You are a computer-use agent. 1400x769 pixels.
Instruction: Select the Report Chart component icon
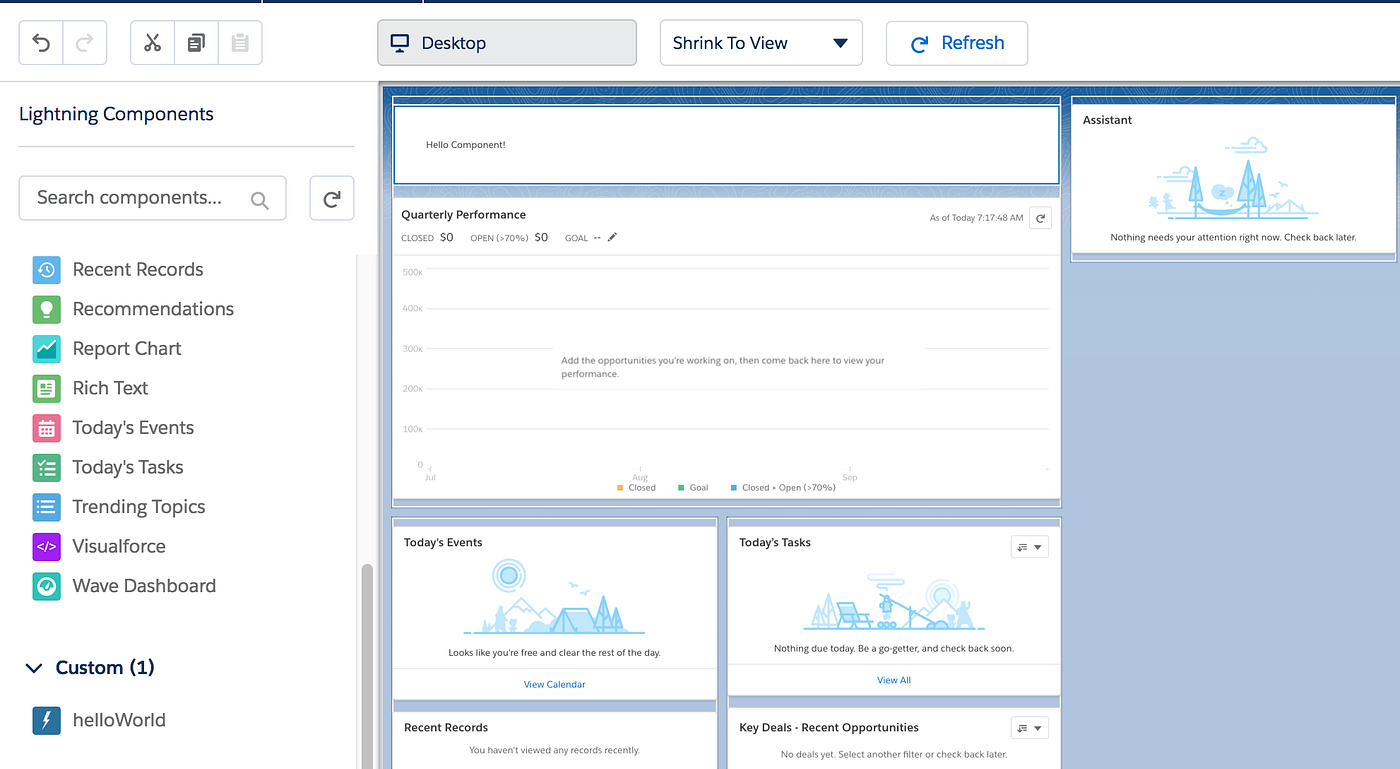[x=45, y=348]
